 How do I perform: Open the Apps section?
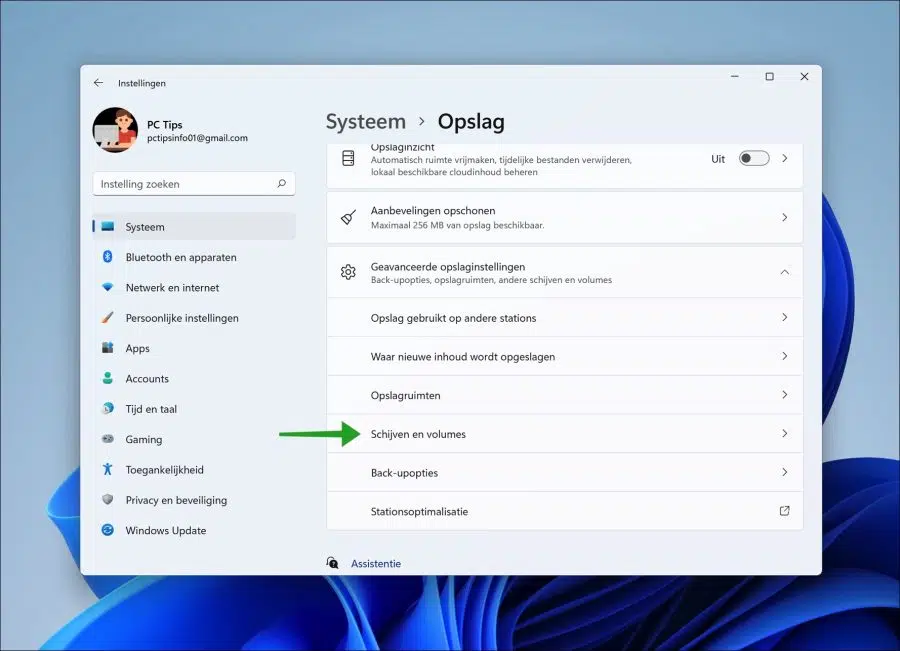point(194,348)
